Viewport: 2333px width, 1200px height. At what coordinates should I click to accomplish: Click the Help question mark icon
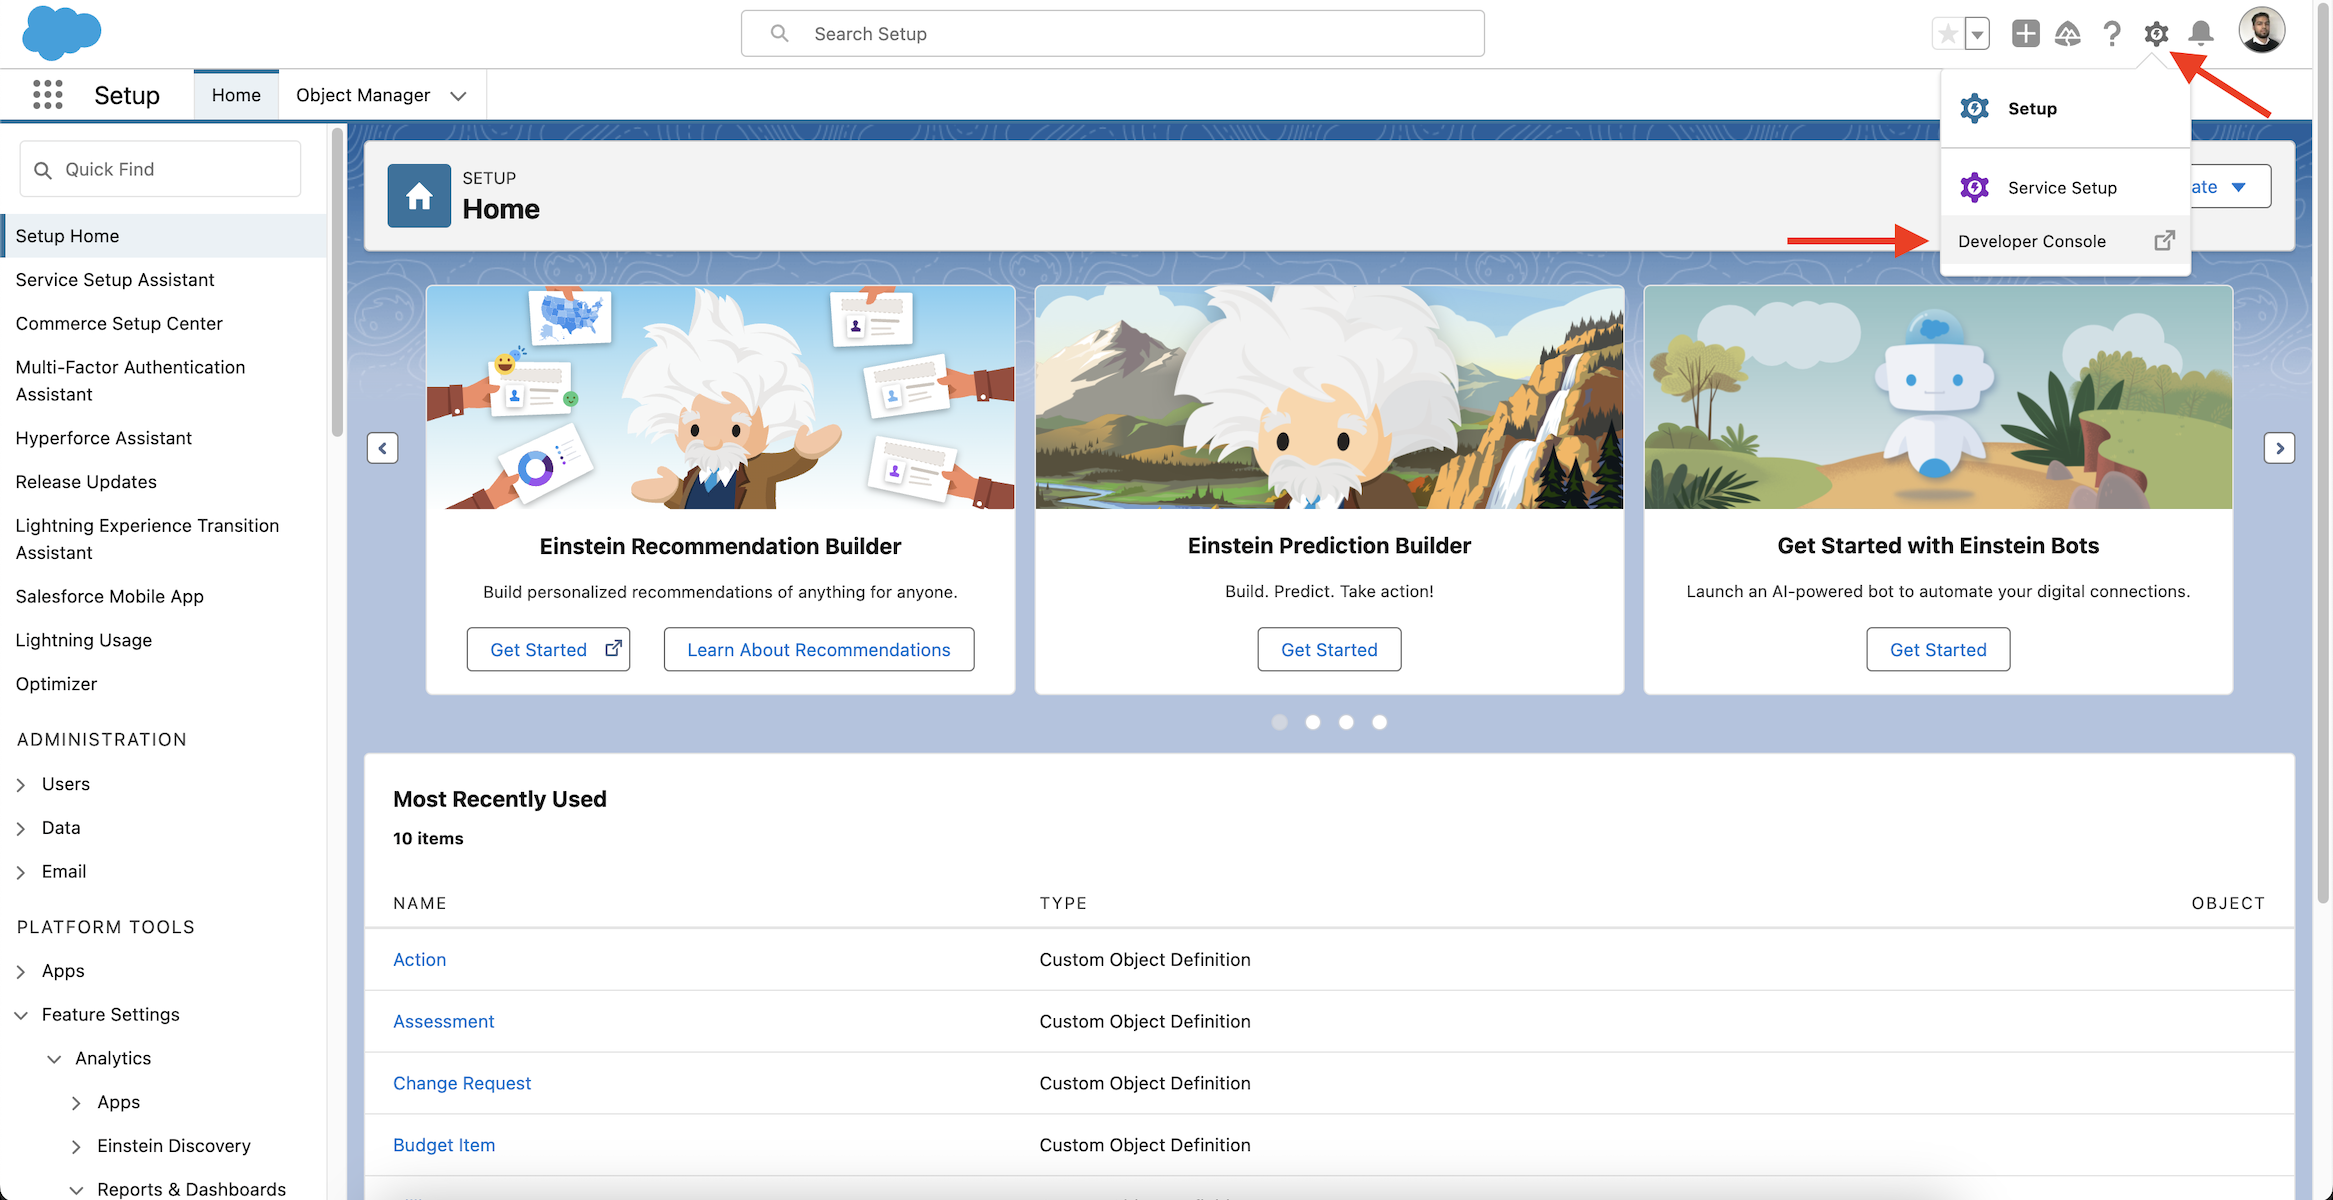click(2111, 34)
